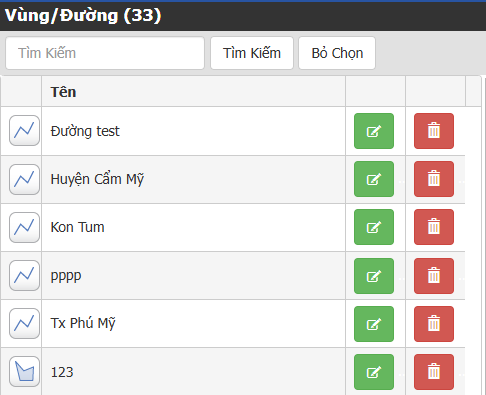Screen dimensions: 486x395
Task: Toggle the polyline icon for Kon Tum
Action: tap(24, 227)
